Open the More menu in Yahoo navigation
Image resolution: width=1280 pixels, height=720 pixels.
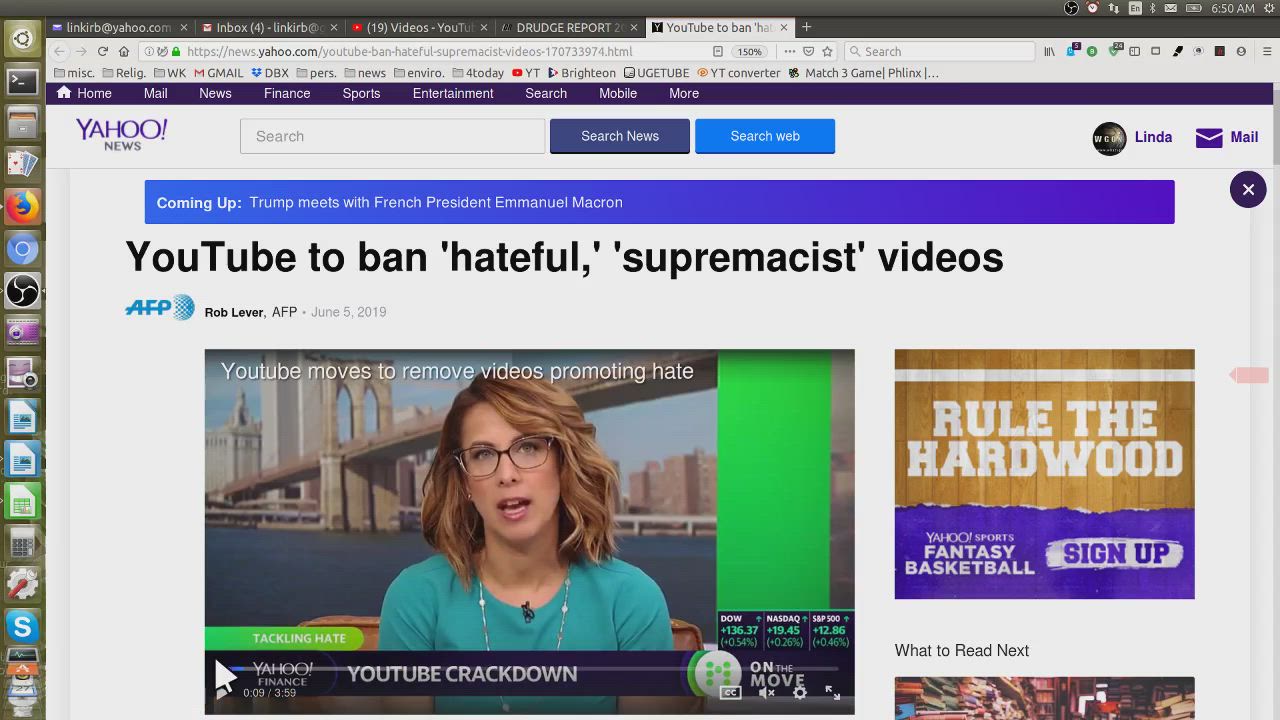684,93
